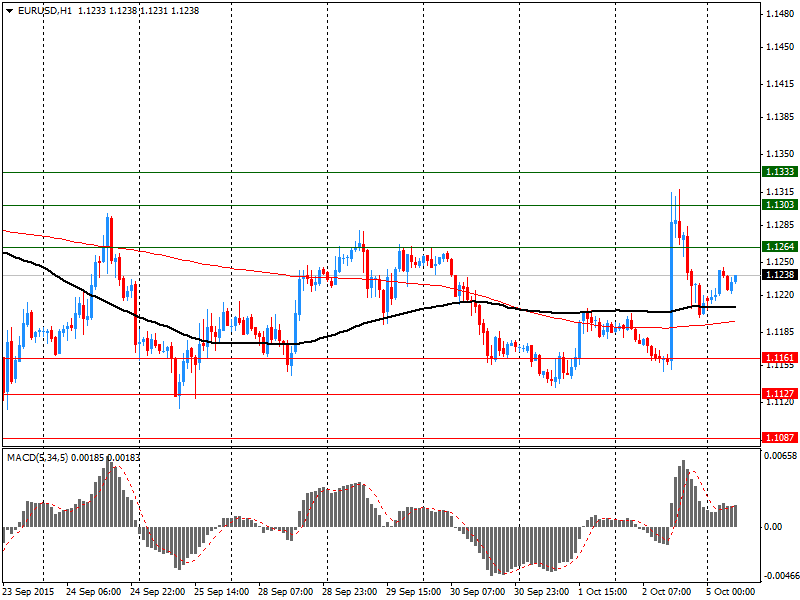Select the 1.1415 price scale value
The image size is (800, 600).
click(780, 84)
